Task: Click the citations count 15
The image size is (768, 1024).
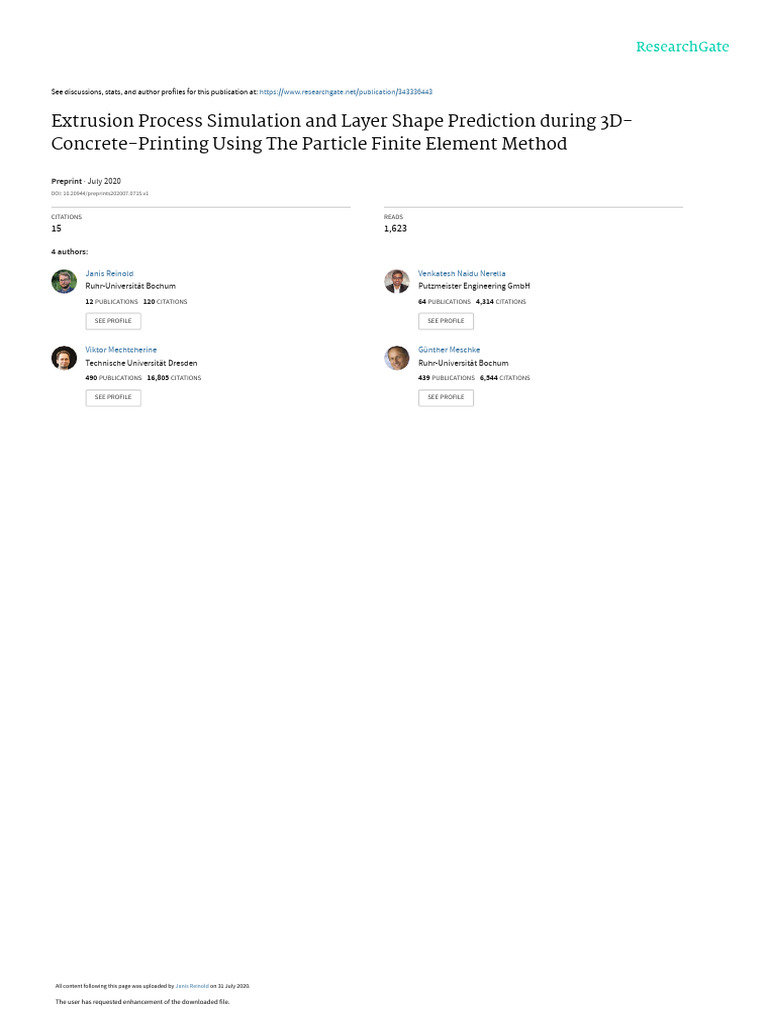Action: click(x=56, y=229)
